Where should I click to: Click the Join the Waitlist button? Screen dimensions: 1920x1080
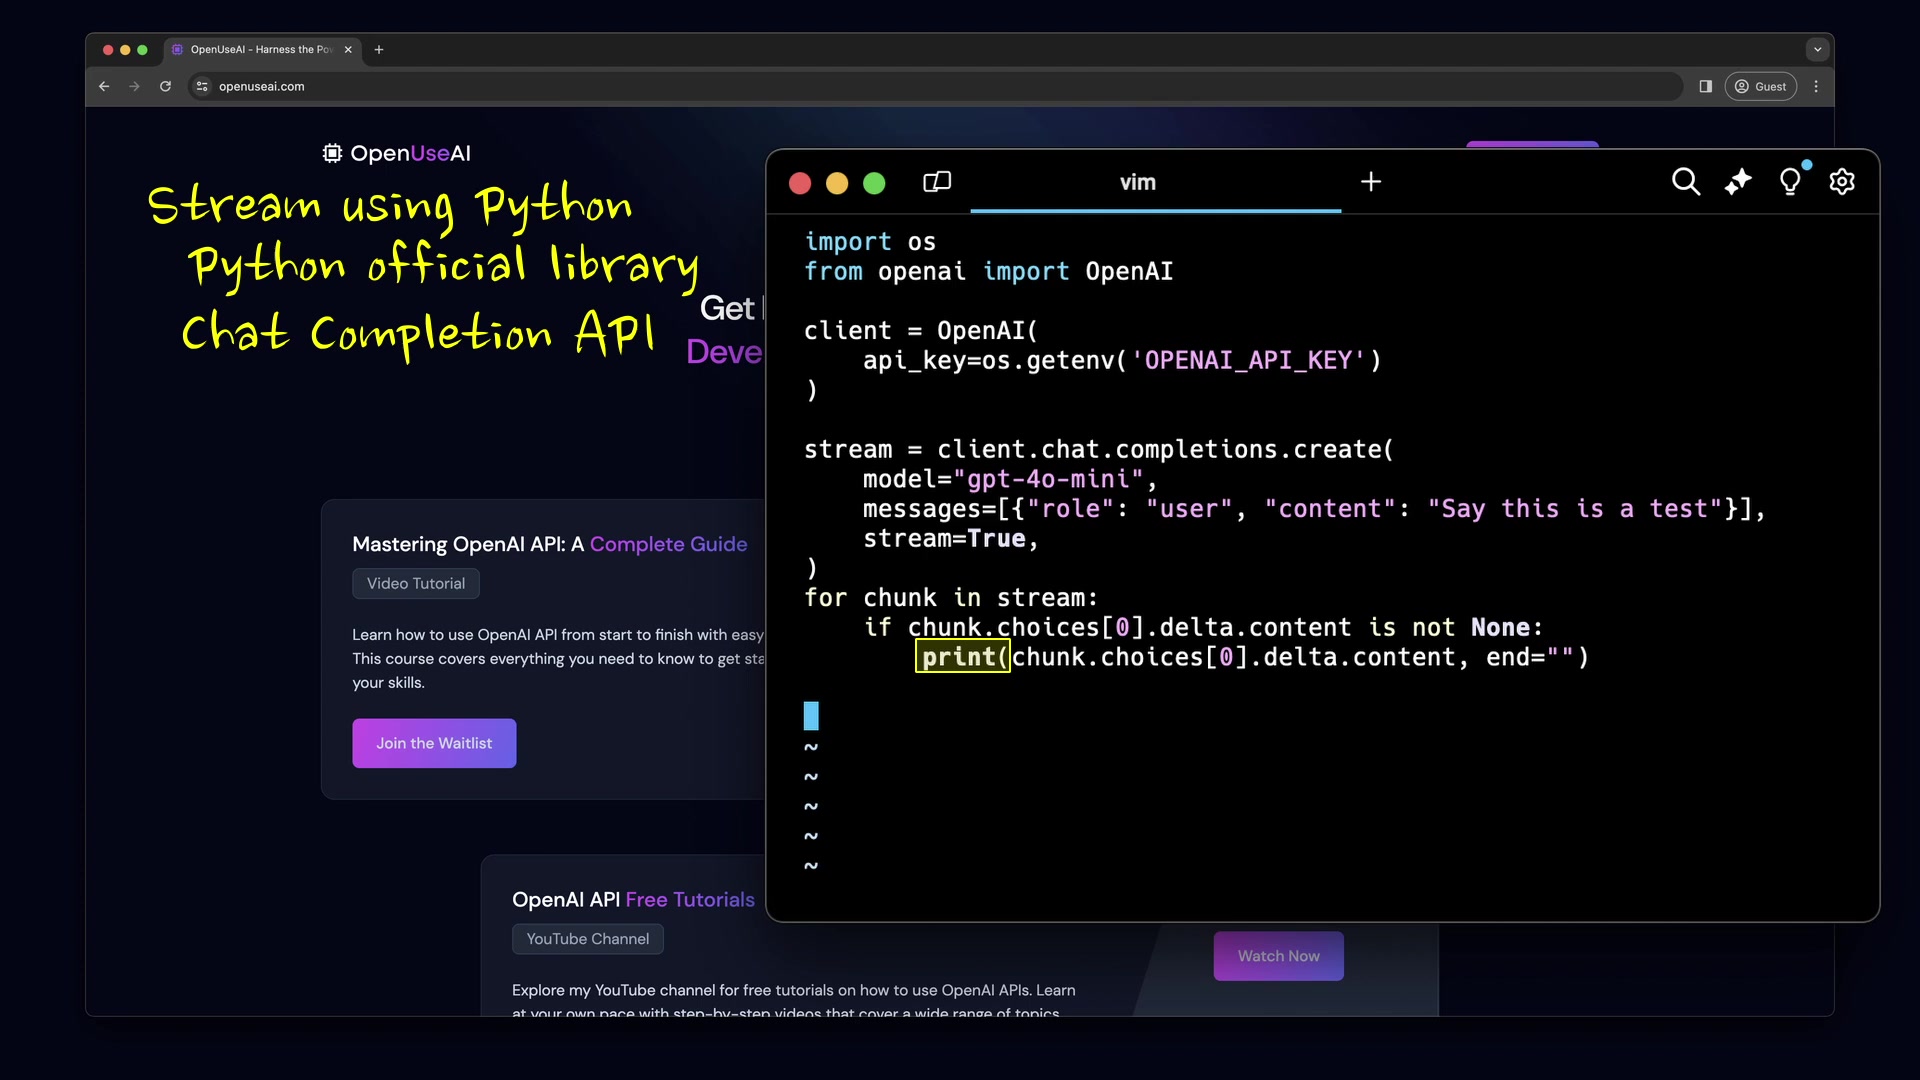[434, 743]
